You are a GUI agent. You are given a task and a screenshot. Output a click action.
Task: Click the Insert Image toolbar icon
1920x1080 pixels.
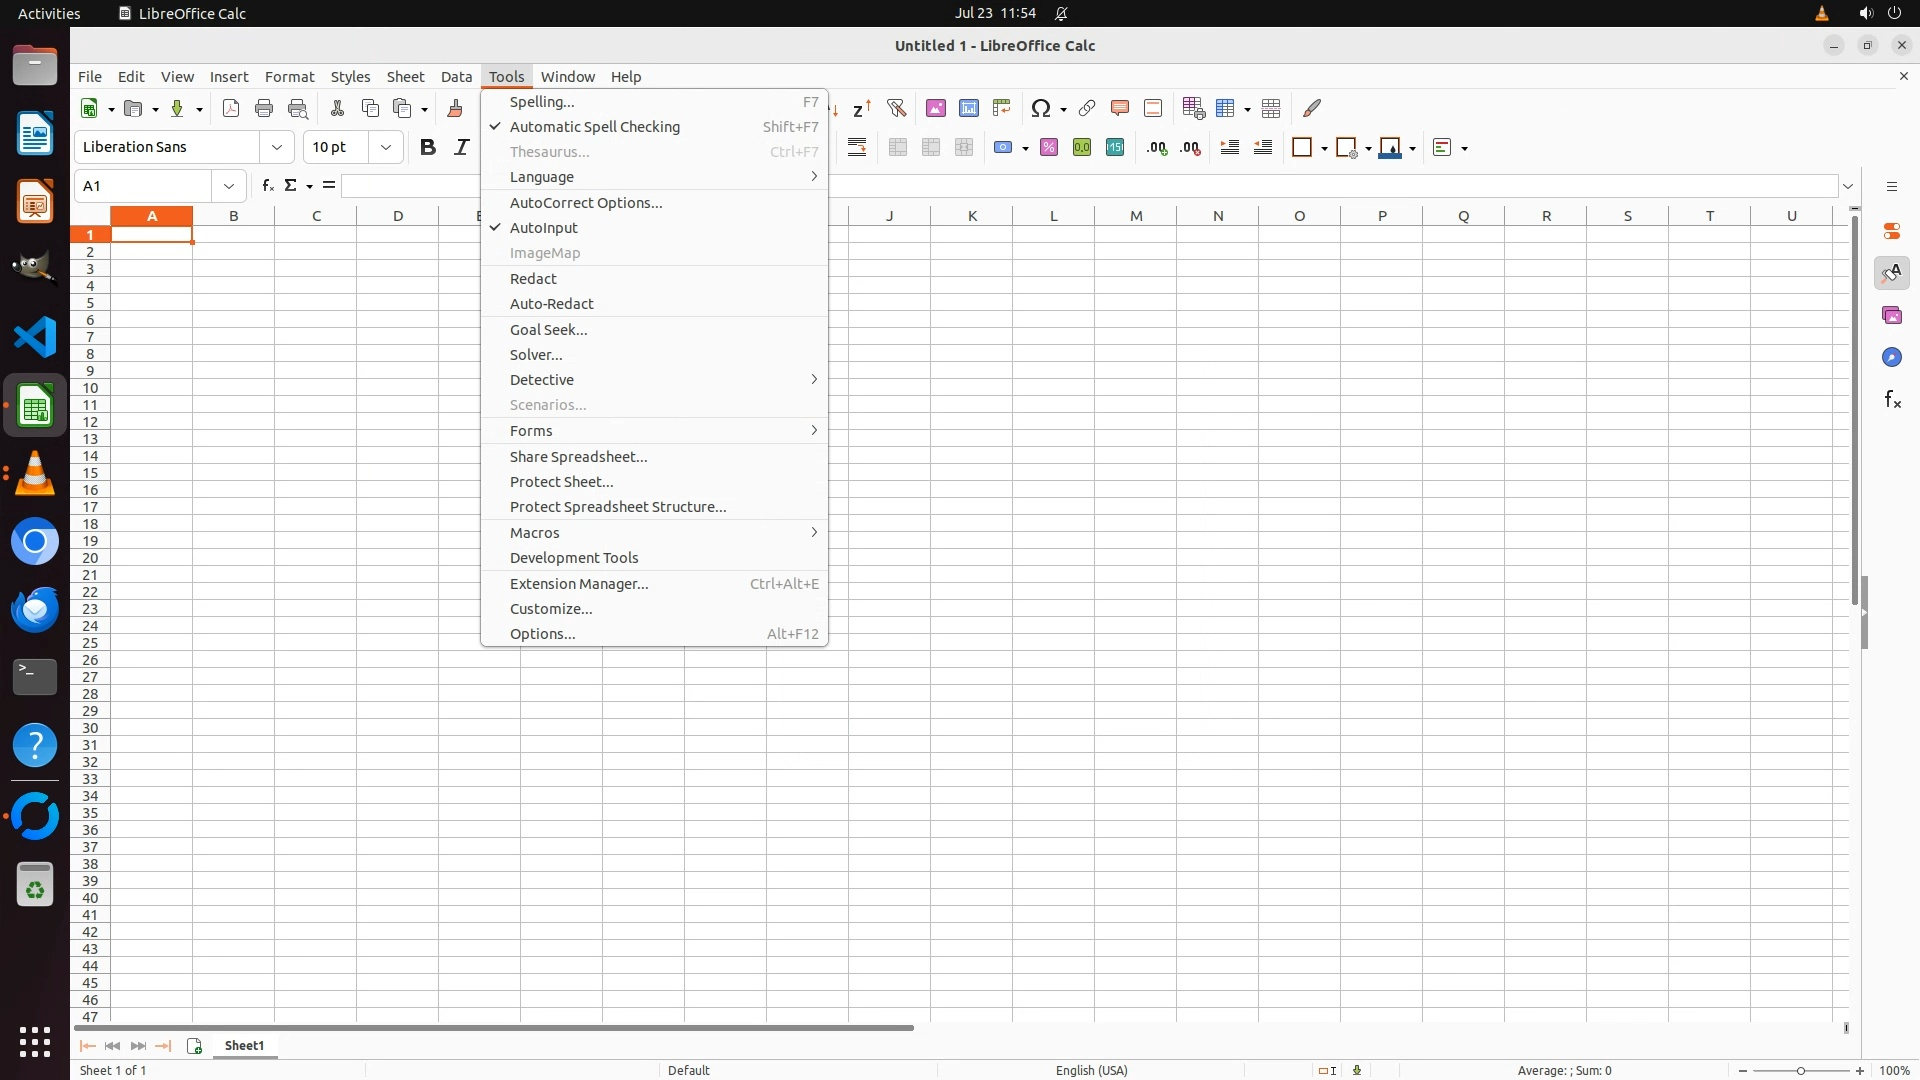[x=936, y=108]
